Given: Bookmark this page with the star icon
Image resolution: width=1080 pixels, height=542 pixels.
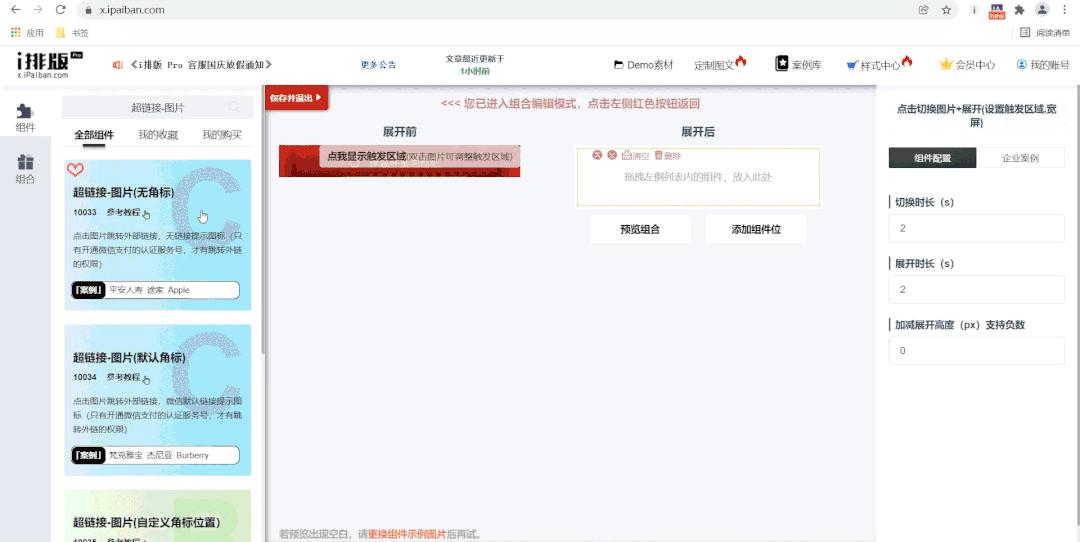Looking at the screenshot, I should 946,10.
